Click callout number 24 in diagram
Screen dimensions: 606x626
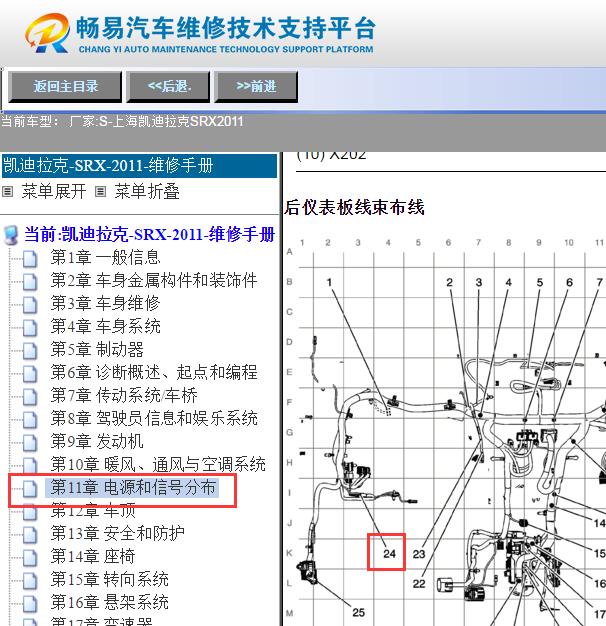(389, 554)
